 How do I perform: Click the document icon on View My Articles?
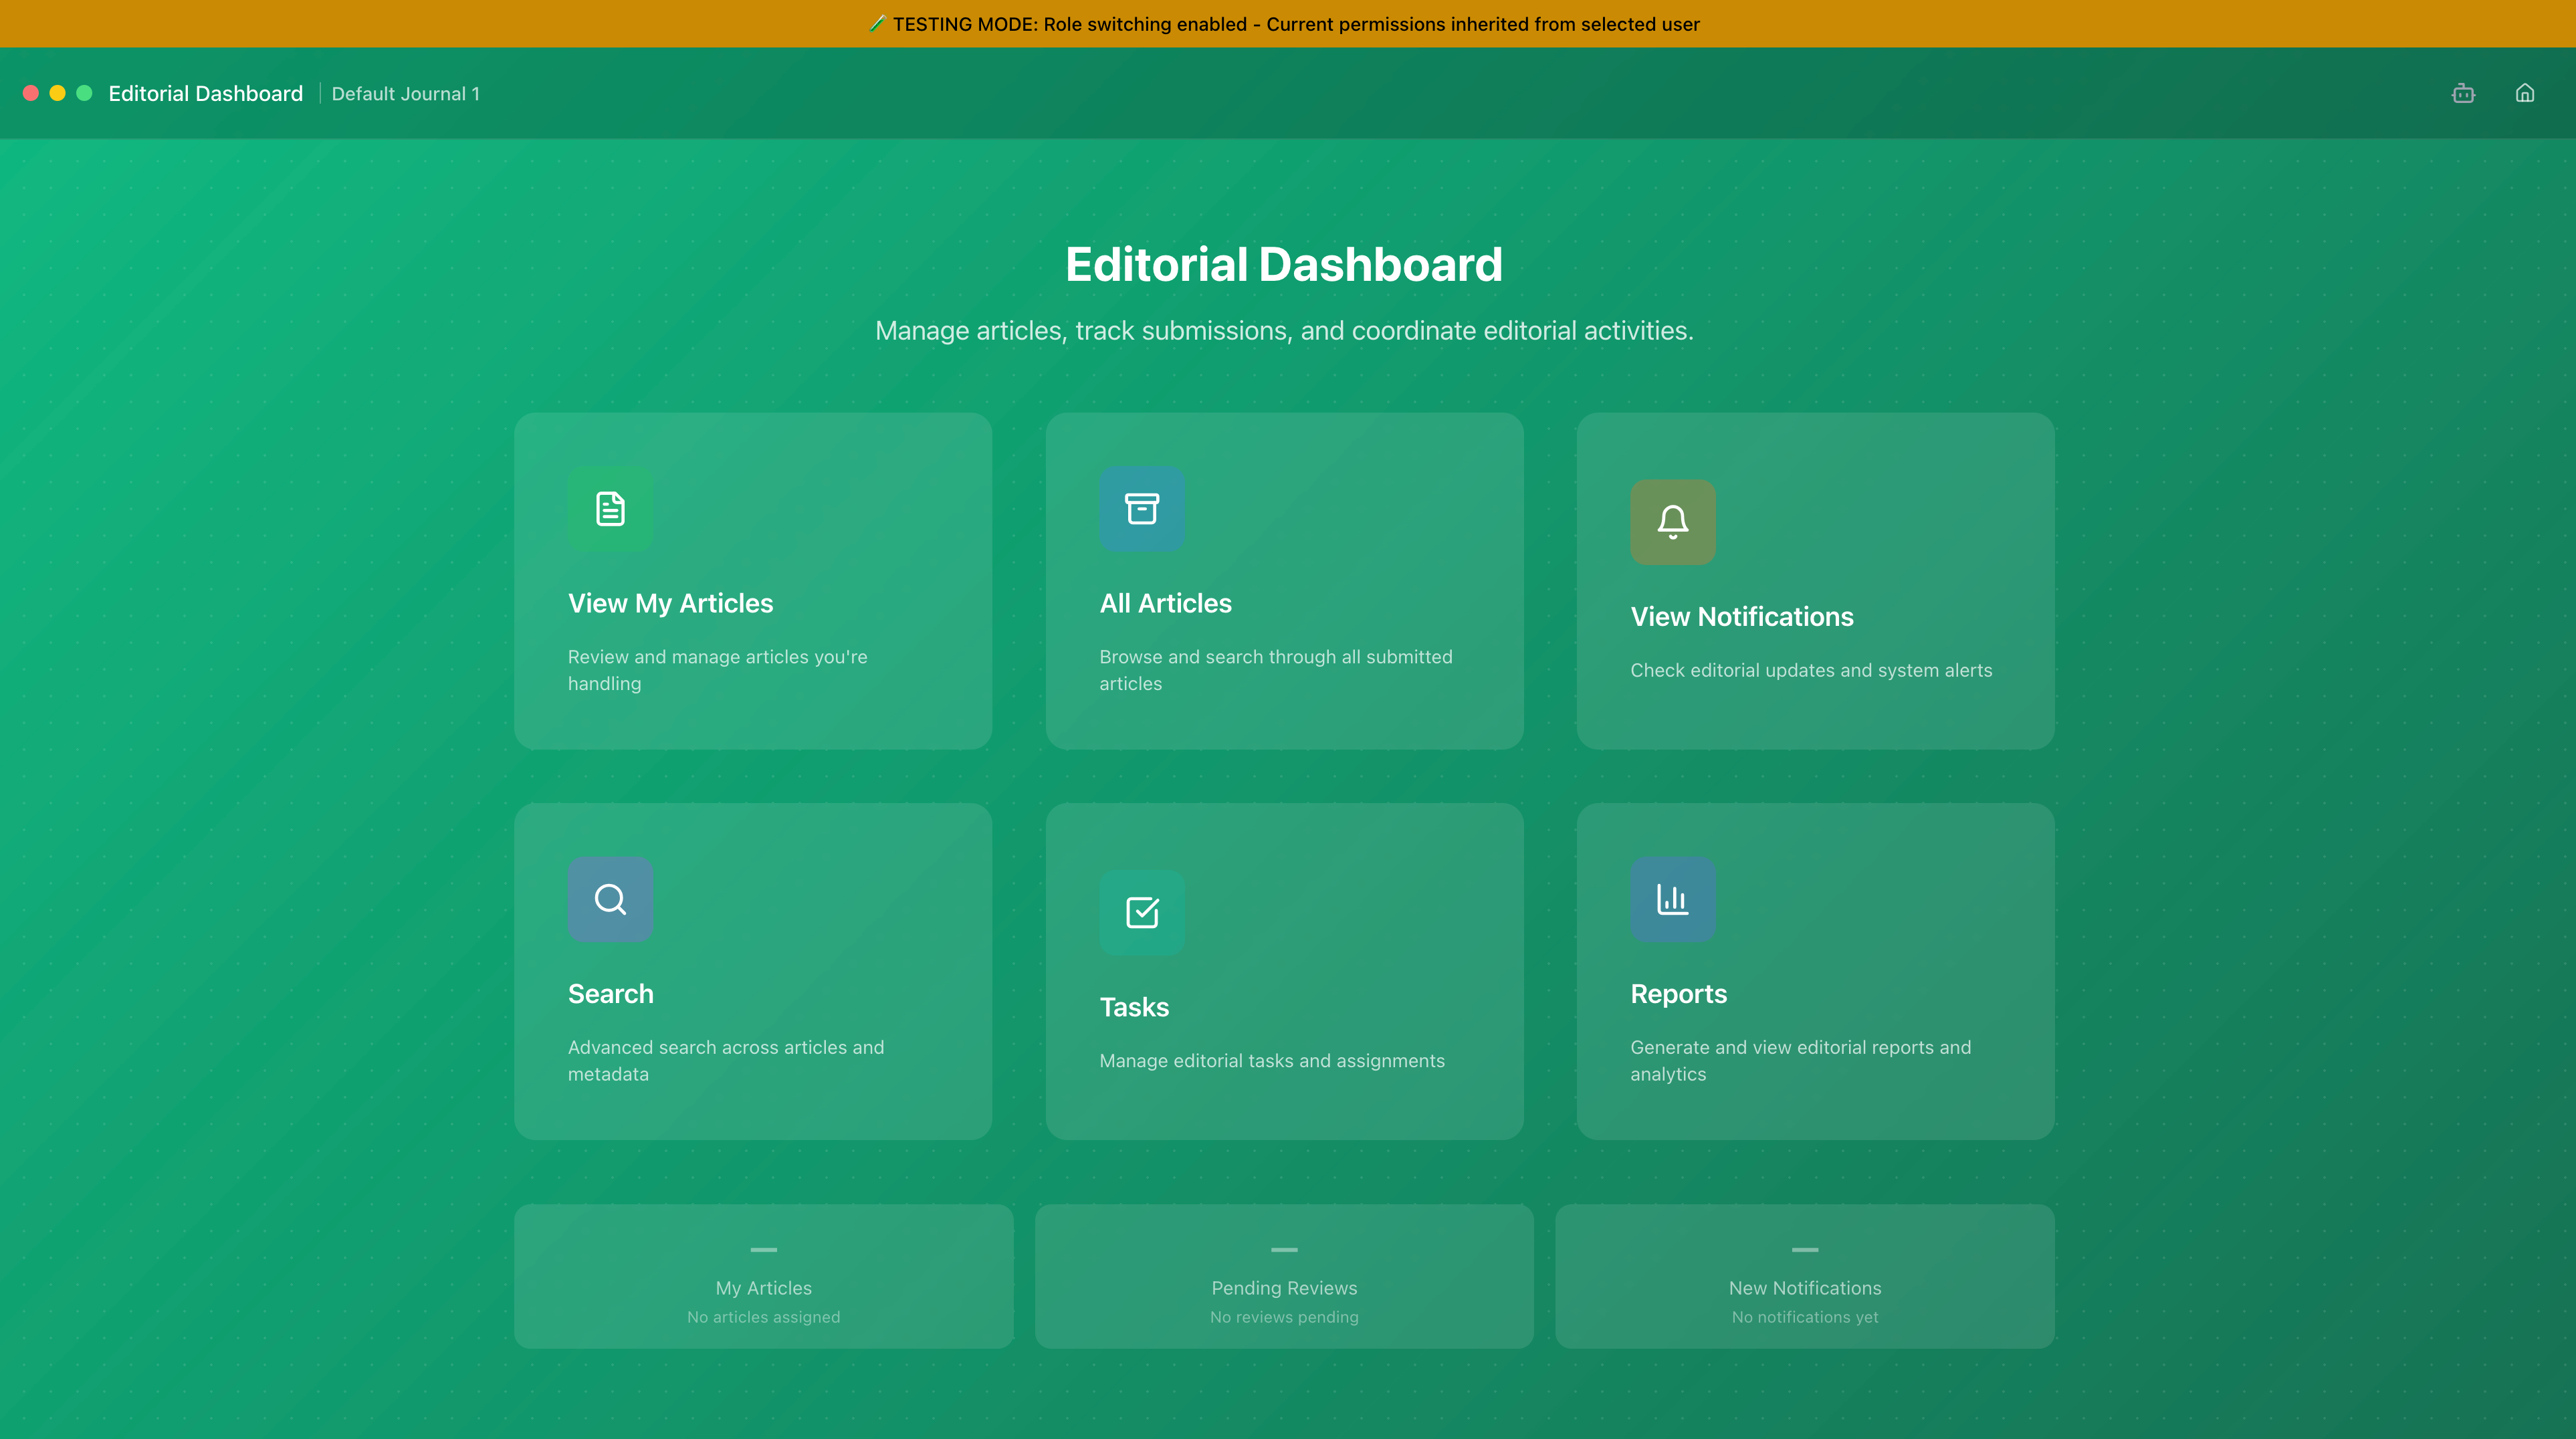610,509
